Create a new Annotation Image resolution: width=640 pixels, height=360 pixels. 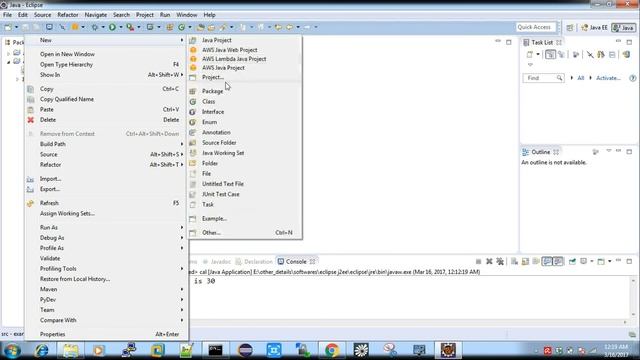pos(244,132)
